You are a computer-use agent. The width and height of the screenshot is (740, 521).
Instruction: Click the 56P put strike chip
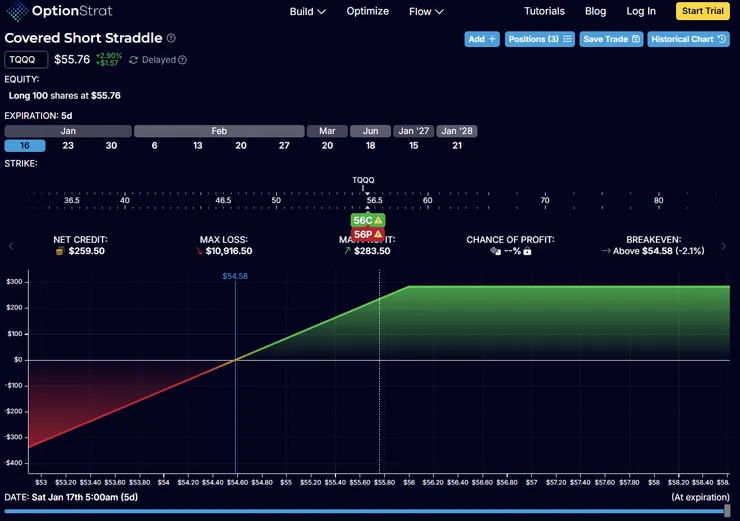tap(368, 234)
